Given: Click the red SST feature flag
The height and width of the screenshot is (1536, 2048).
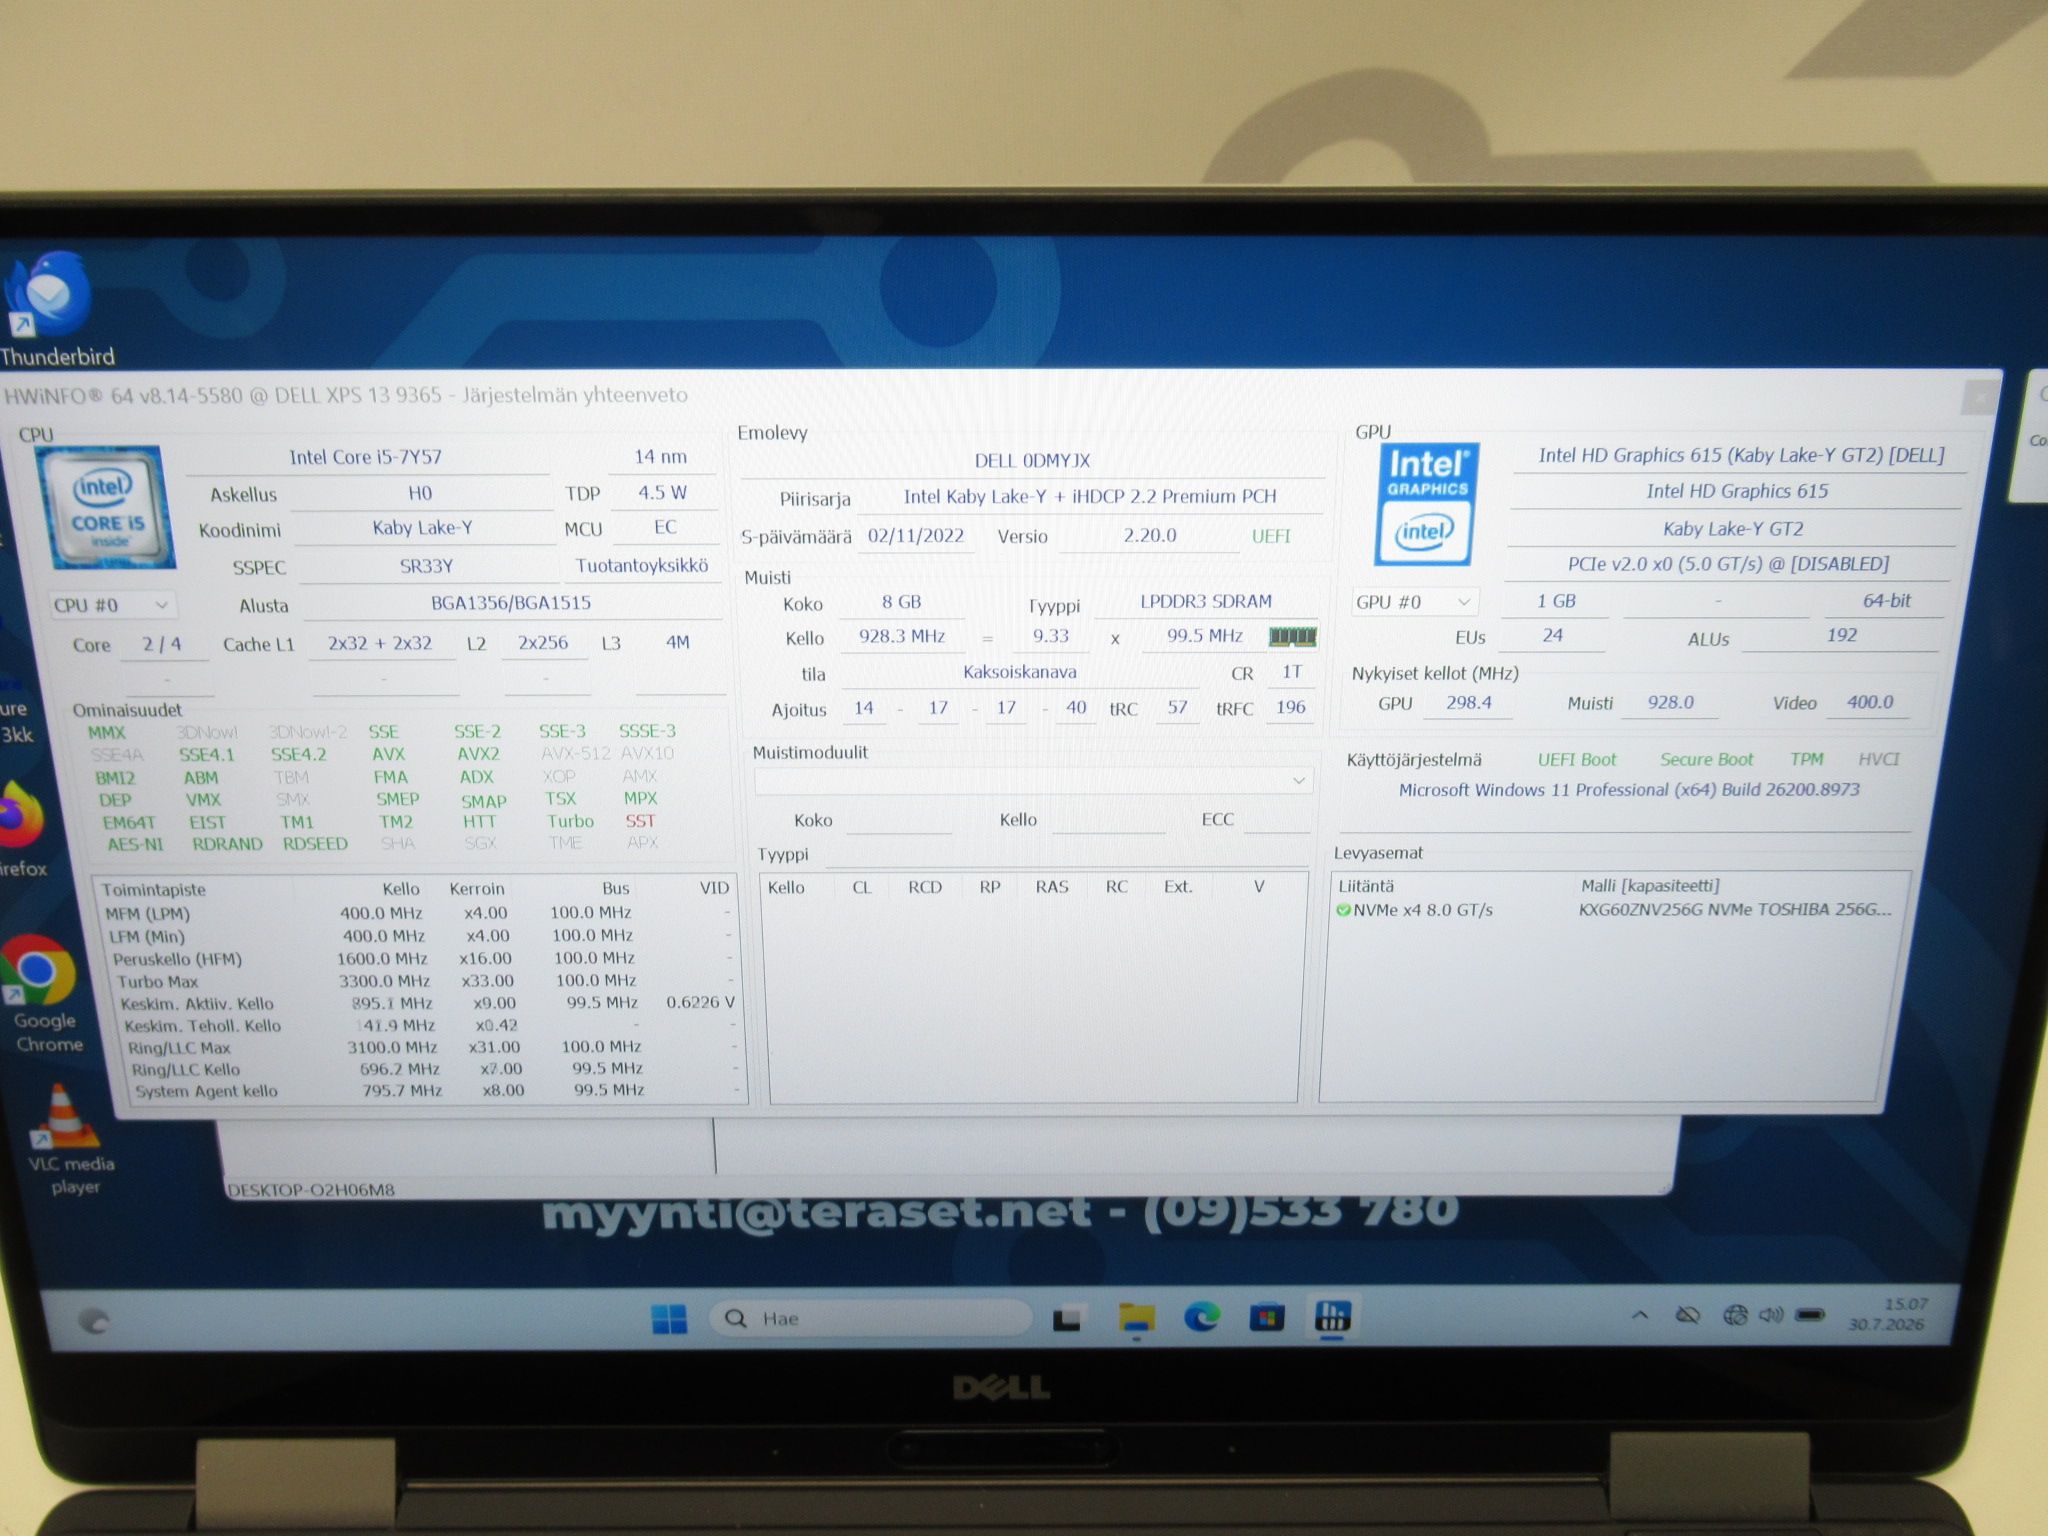Looking at the screenshot, I should coord(640,821).
